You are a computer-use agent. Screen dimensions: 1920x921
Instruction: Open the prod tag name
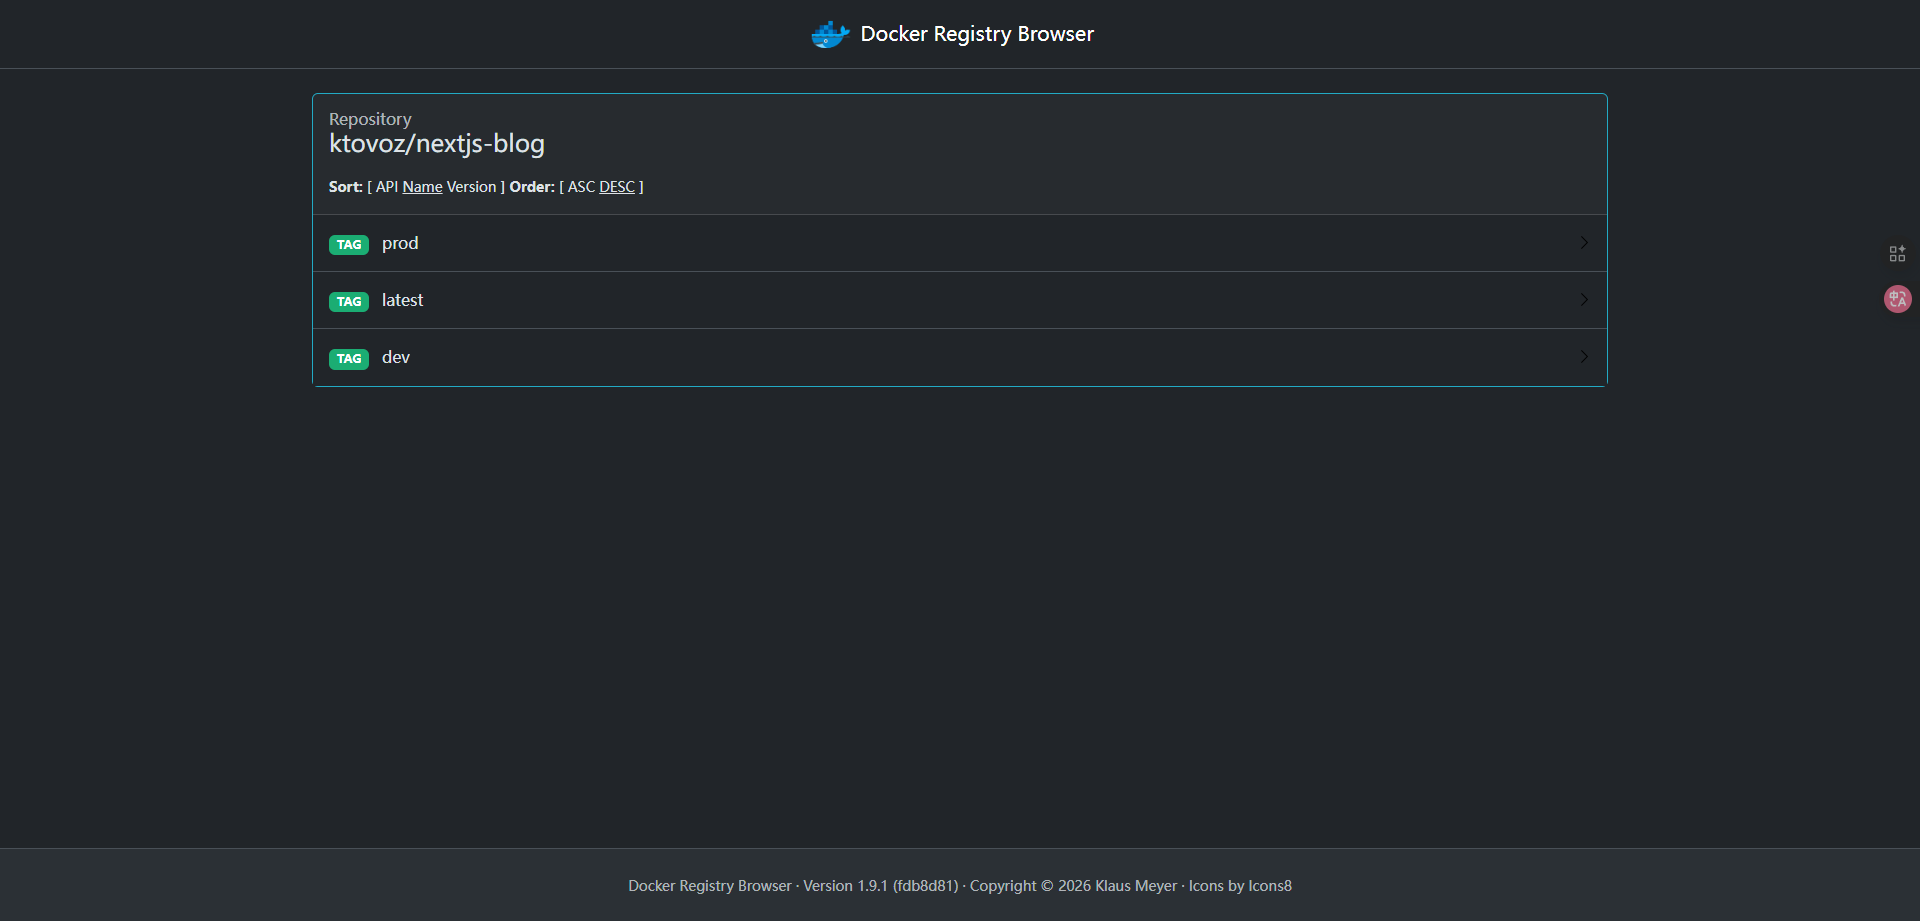pos(400,243)
